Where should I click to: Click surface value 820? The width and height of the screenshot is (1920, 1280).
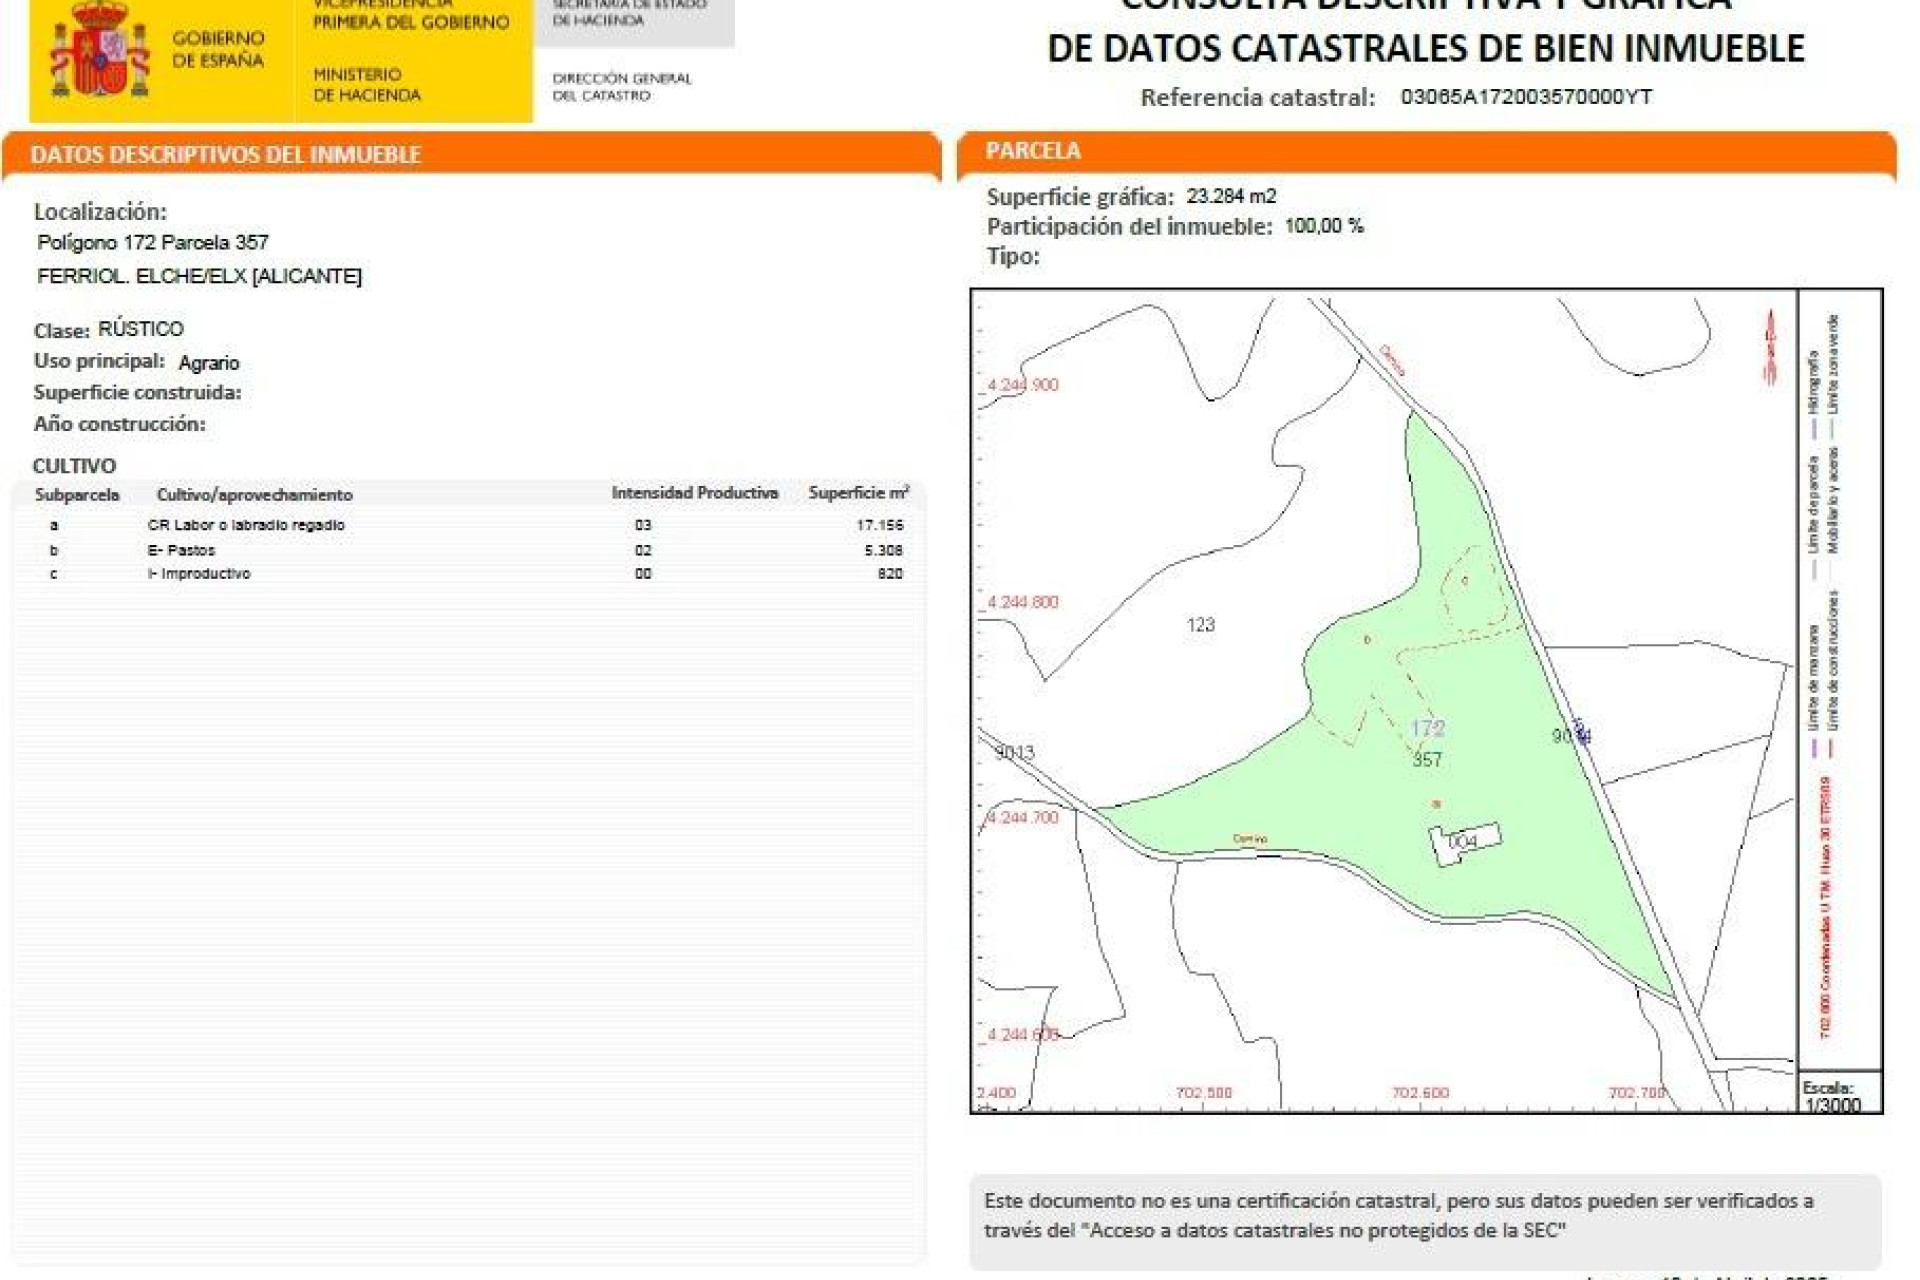click(x=890, y=574)
